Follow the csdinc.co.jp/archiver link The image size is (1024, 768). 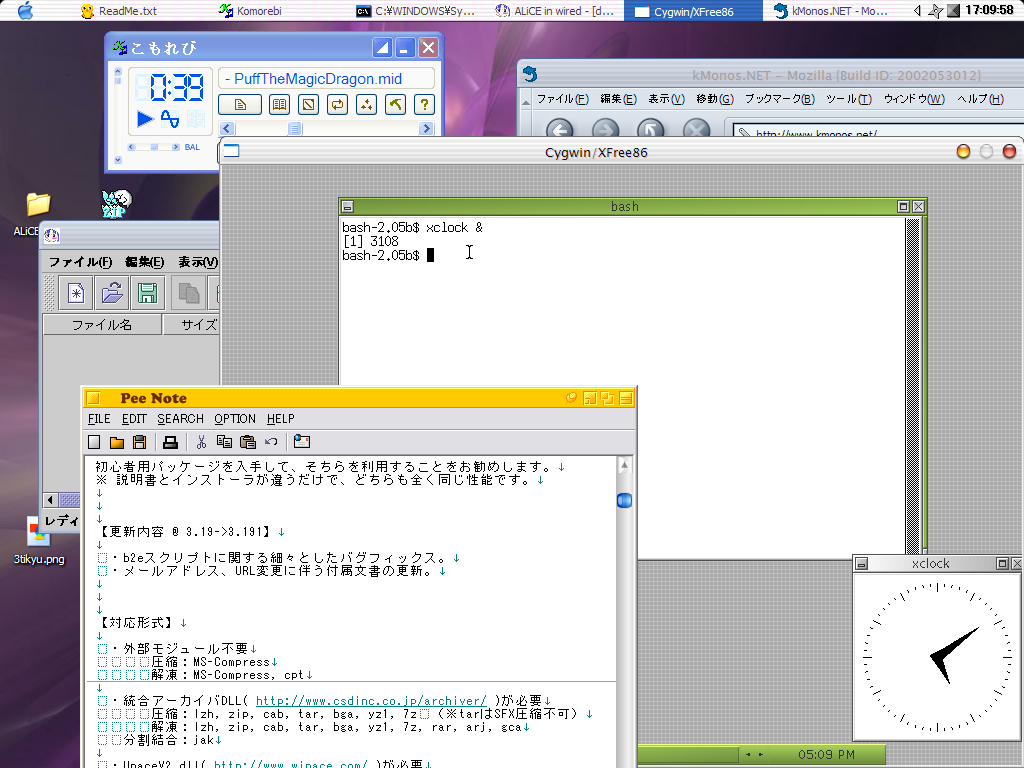coord(371,701)
